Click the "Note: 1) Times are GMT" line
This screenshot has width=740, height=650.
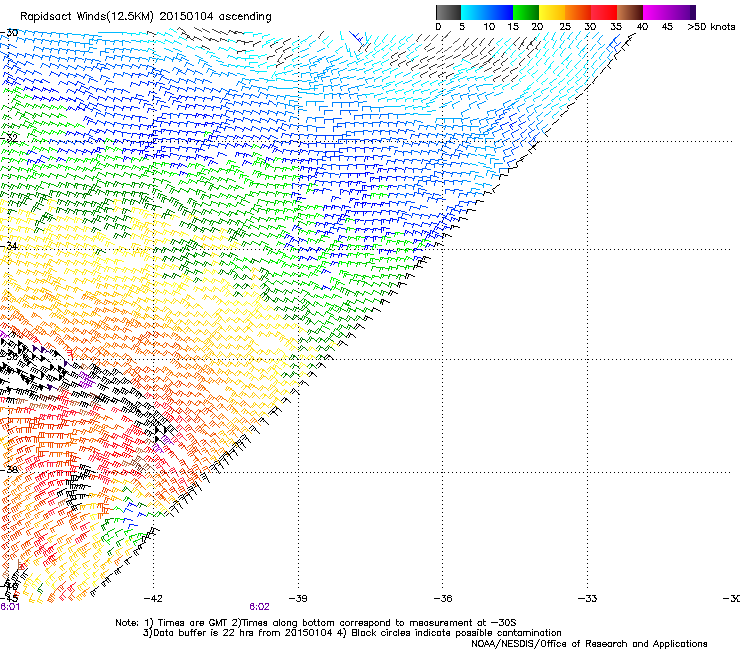click(316, 623)
